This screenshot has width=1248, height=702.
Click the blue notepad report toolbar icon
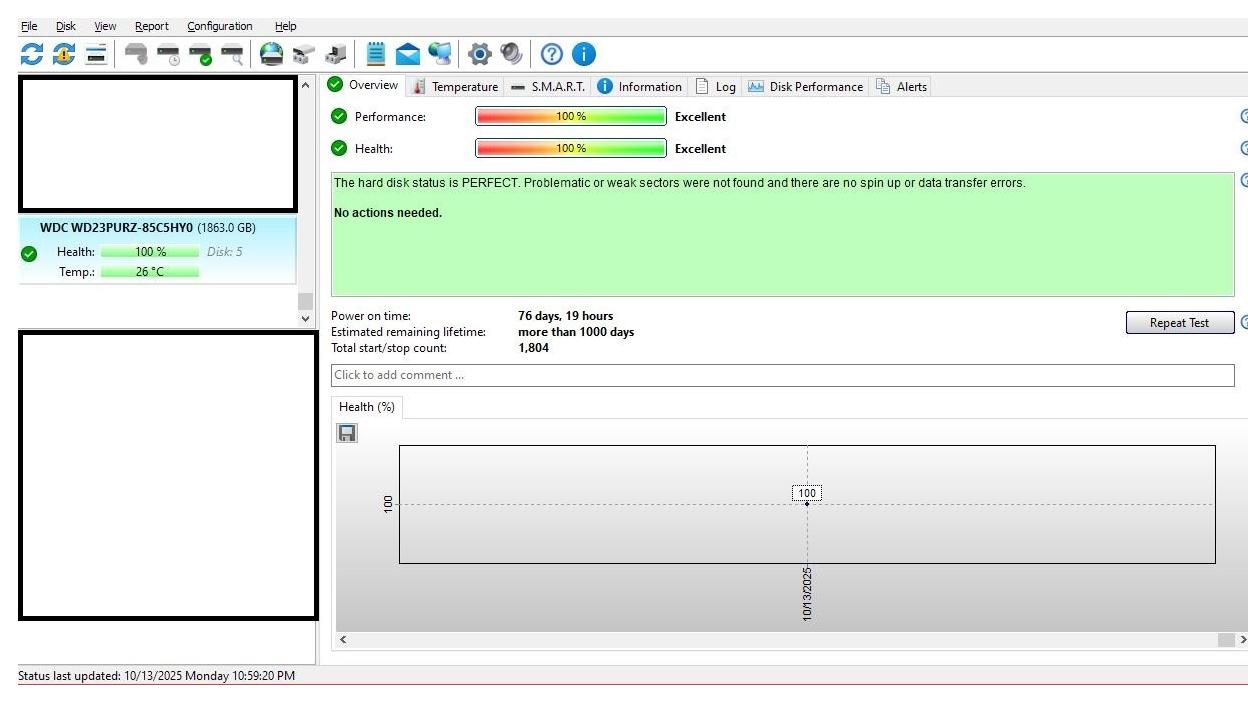(376, 54)
